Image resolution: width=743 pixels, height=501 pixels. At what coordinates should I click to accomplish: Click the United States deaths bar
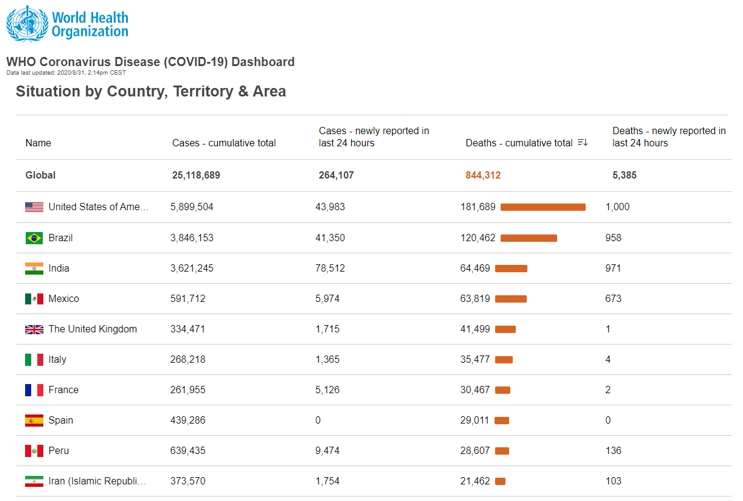tap(543, 207)
